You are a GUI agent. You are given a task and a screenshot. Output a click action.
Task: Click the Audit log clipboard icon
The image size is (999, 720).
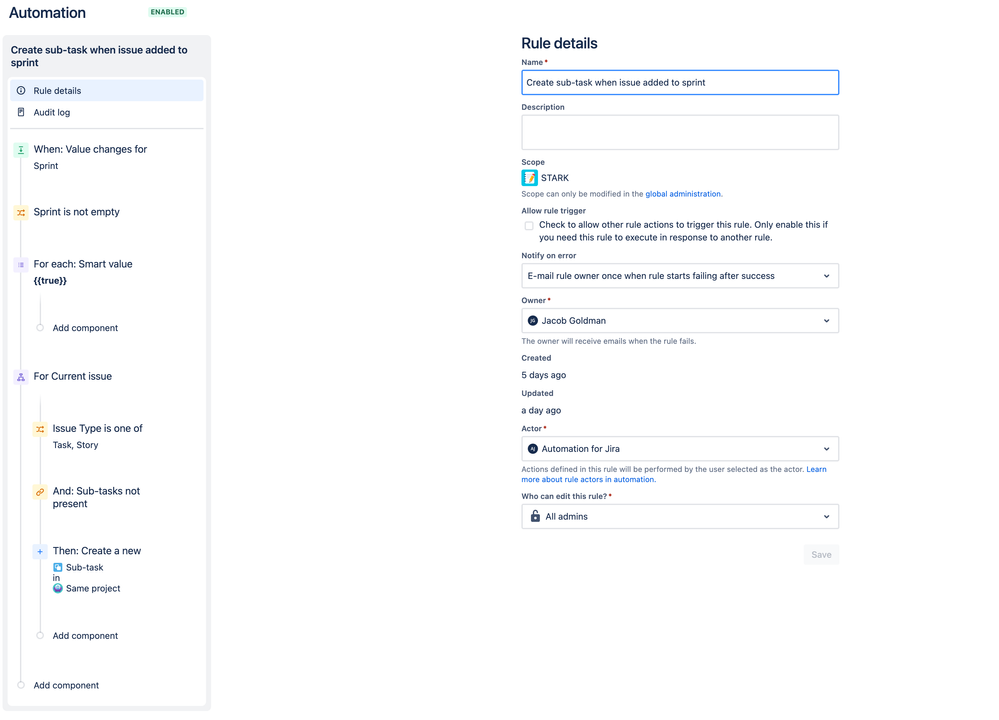point(21,112)
